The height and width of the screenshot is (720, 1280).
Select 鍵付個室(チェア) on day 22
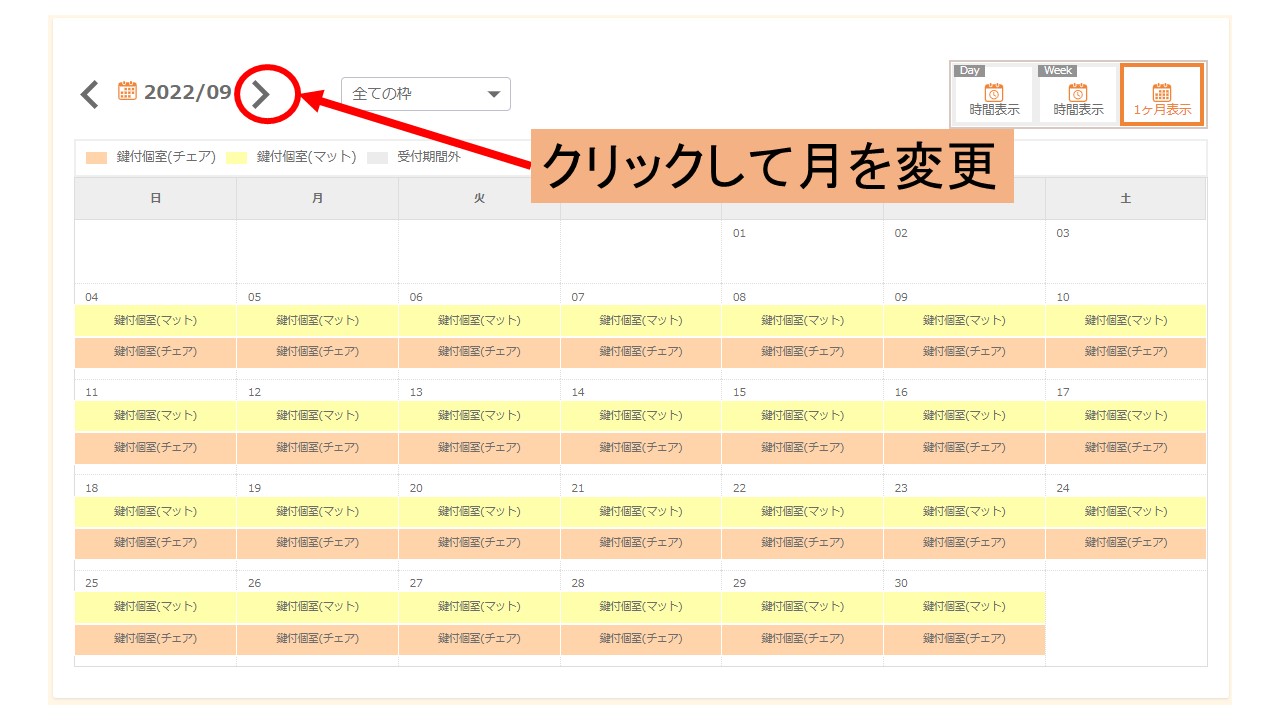(x=803, y=543)
